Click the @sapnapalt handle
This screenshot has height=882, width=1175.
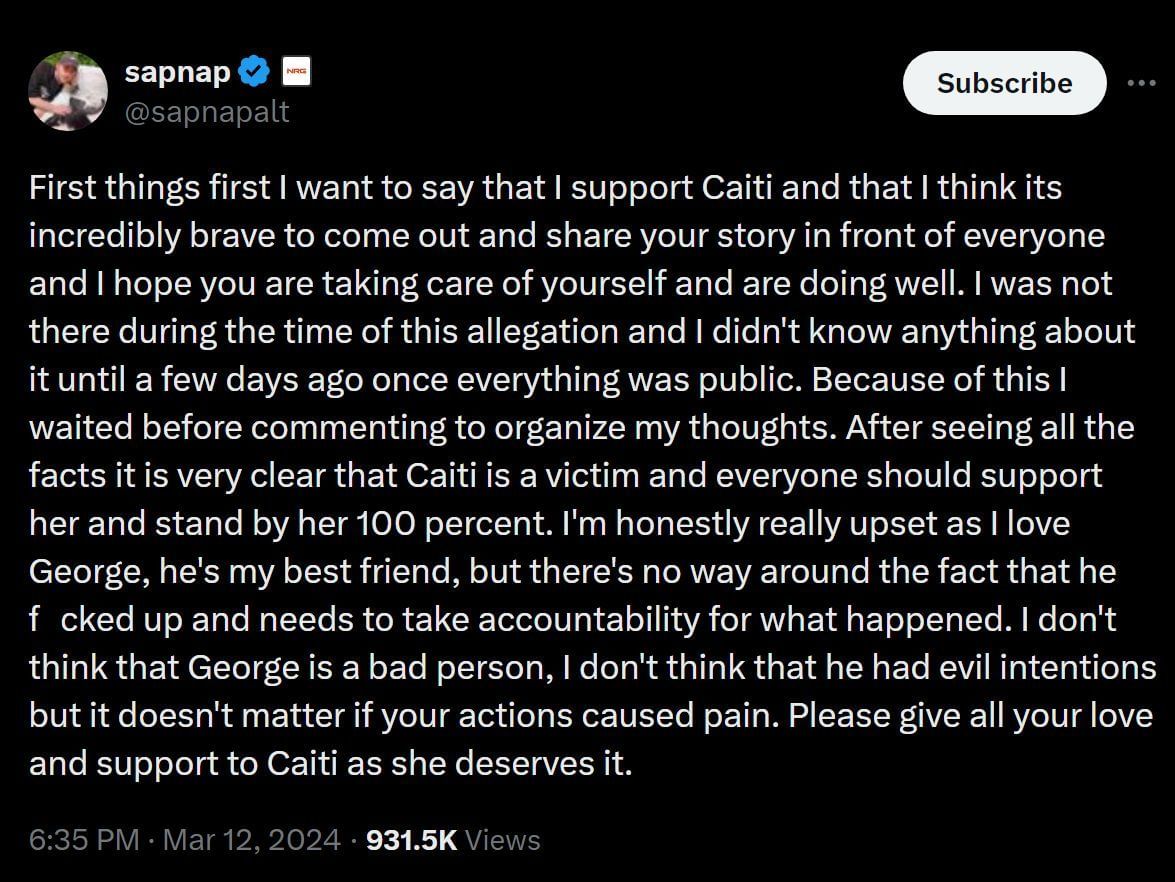[206, 112]
